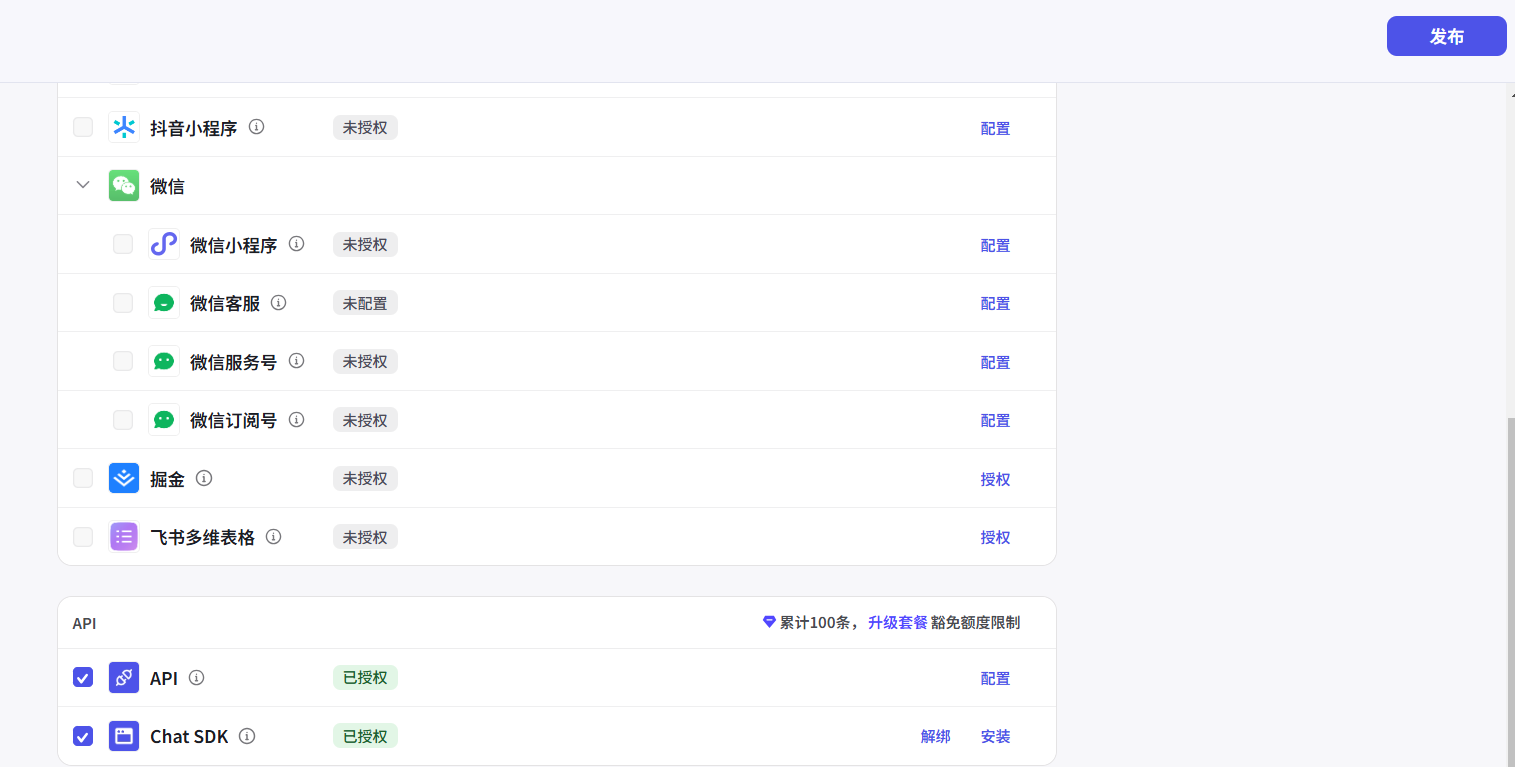Viewport: 1515px width, 767px height.
Task: Open info tooltip beside 微信小程序
Action: (296, 244)
